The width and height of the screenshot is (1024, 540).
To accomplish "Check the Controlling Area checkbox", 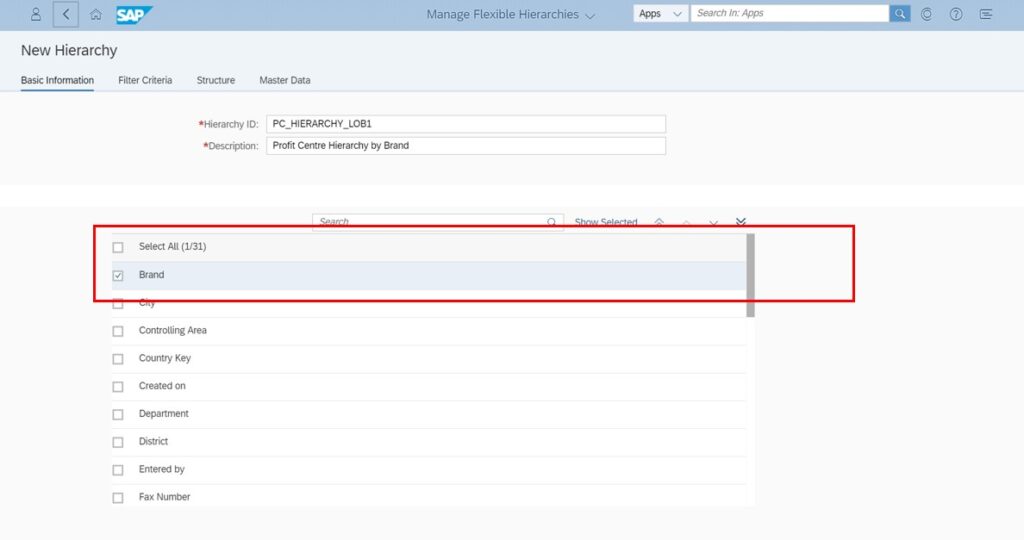I will pos(118,331).
